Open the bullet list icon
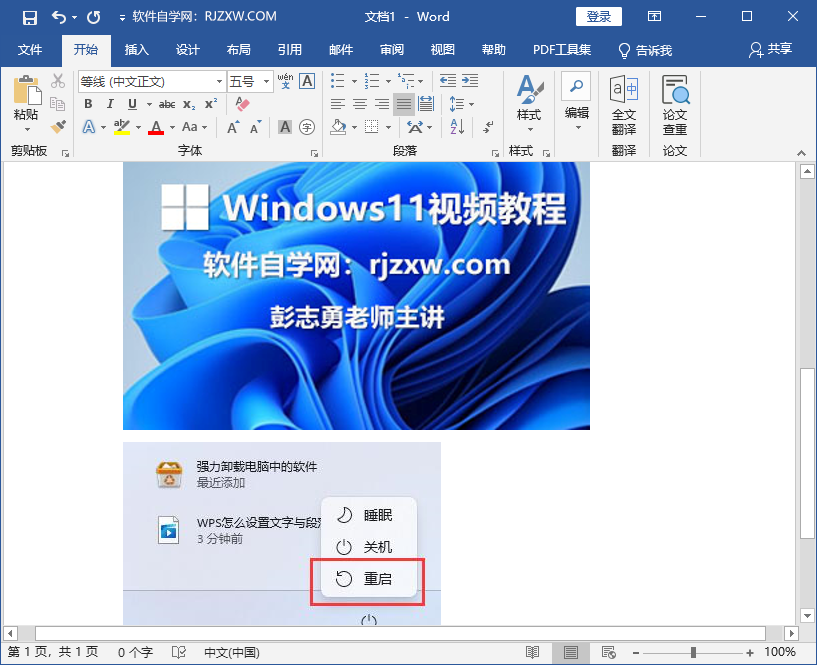Screen dimensions: 817x665 (x=336, y=80)
